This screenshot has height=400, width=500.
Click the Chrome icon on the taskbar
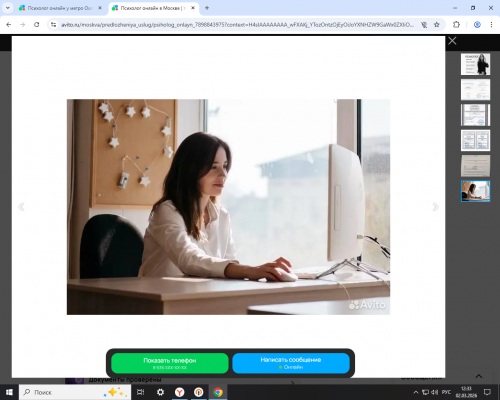218,392
